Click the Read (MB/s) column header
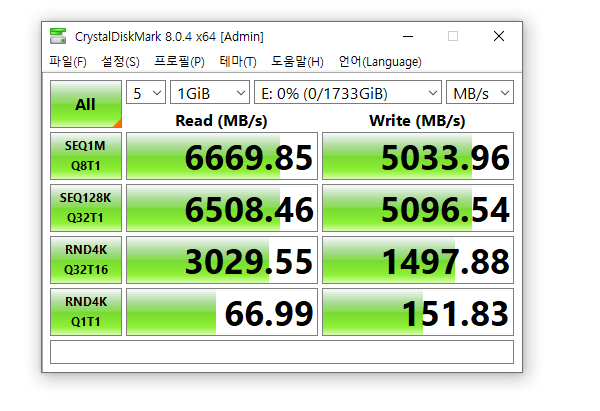Screen dimensions: 600x411 tap(221, 121)
